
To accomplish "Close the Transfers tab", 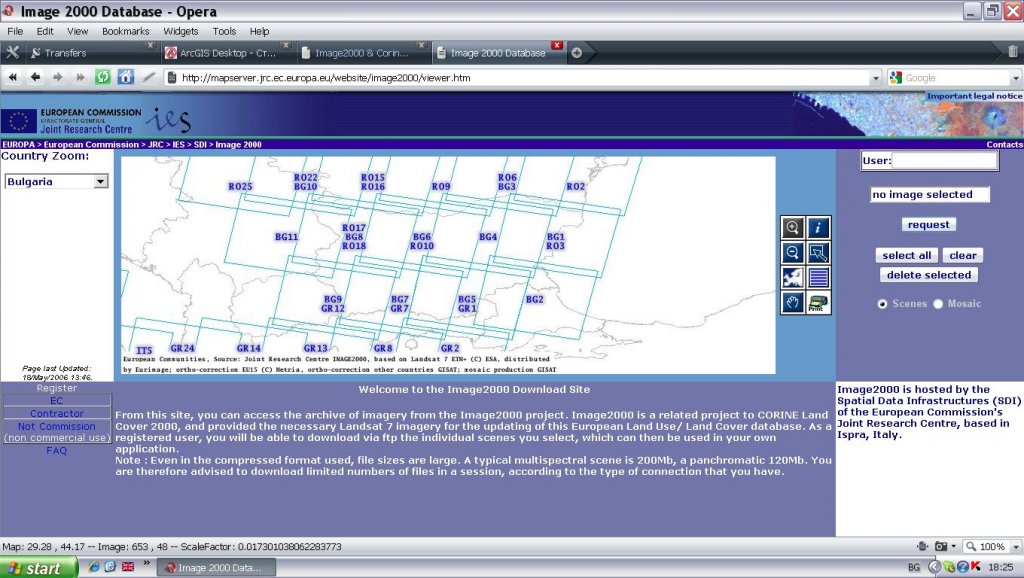I will [x=150, y=45].
